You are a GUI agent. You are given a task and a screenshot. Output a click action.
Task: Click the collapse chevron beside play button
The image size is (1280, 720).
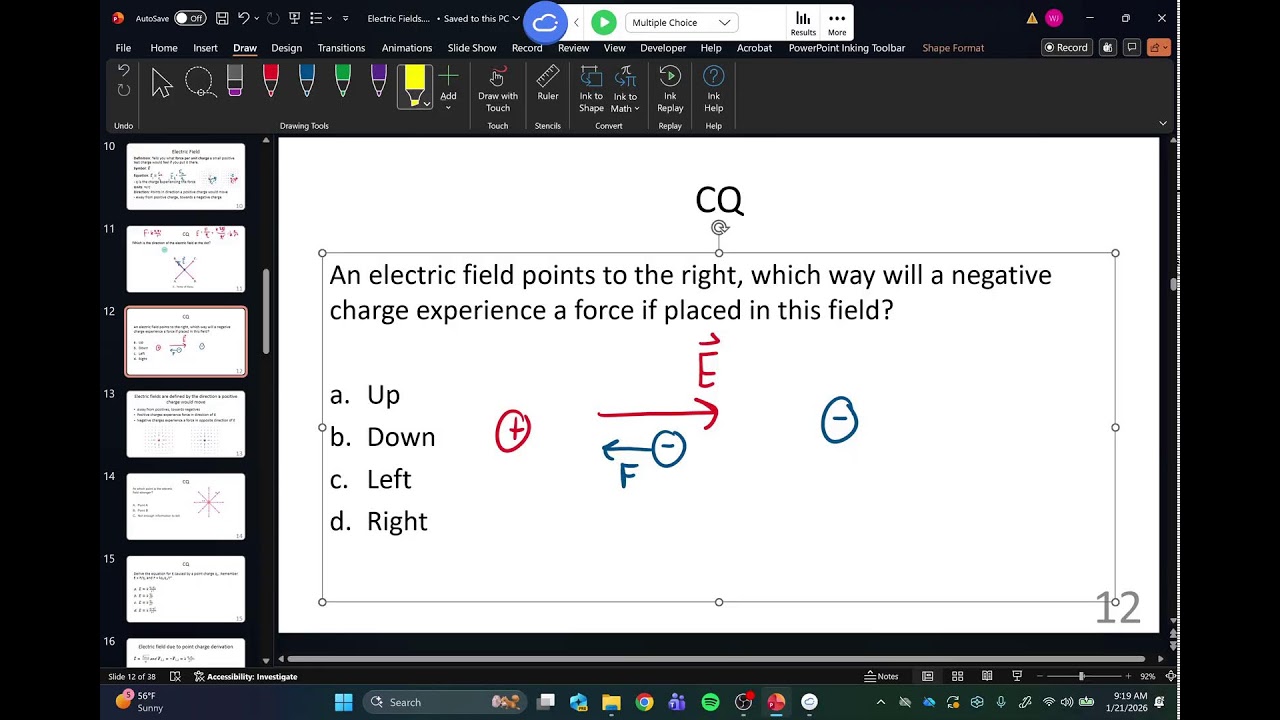point(576,22)
